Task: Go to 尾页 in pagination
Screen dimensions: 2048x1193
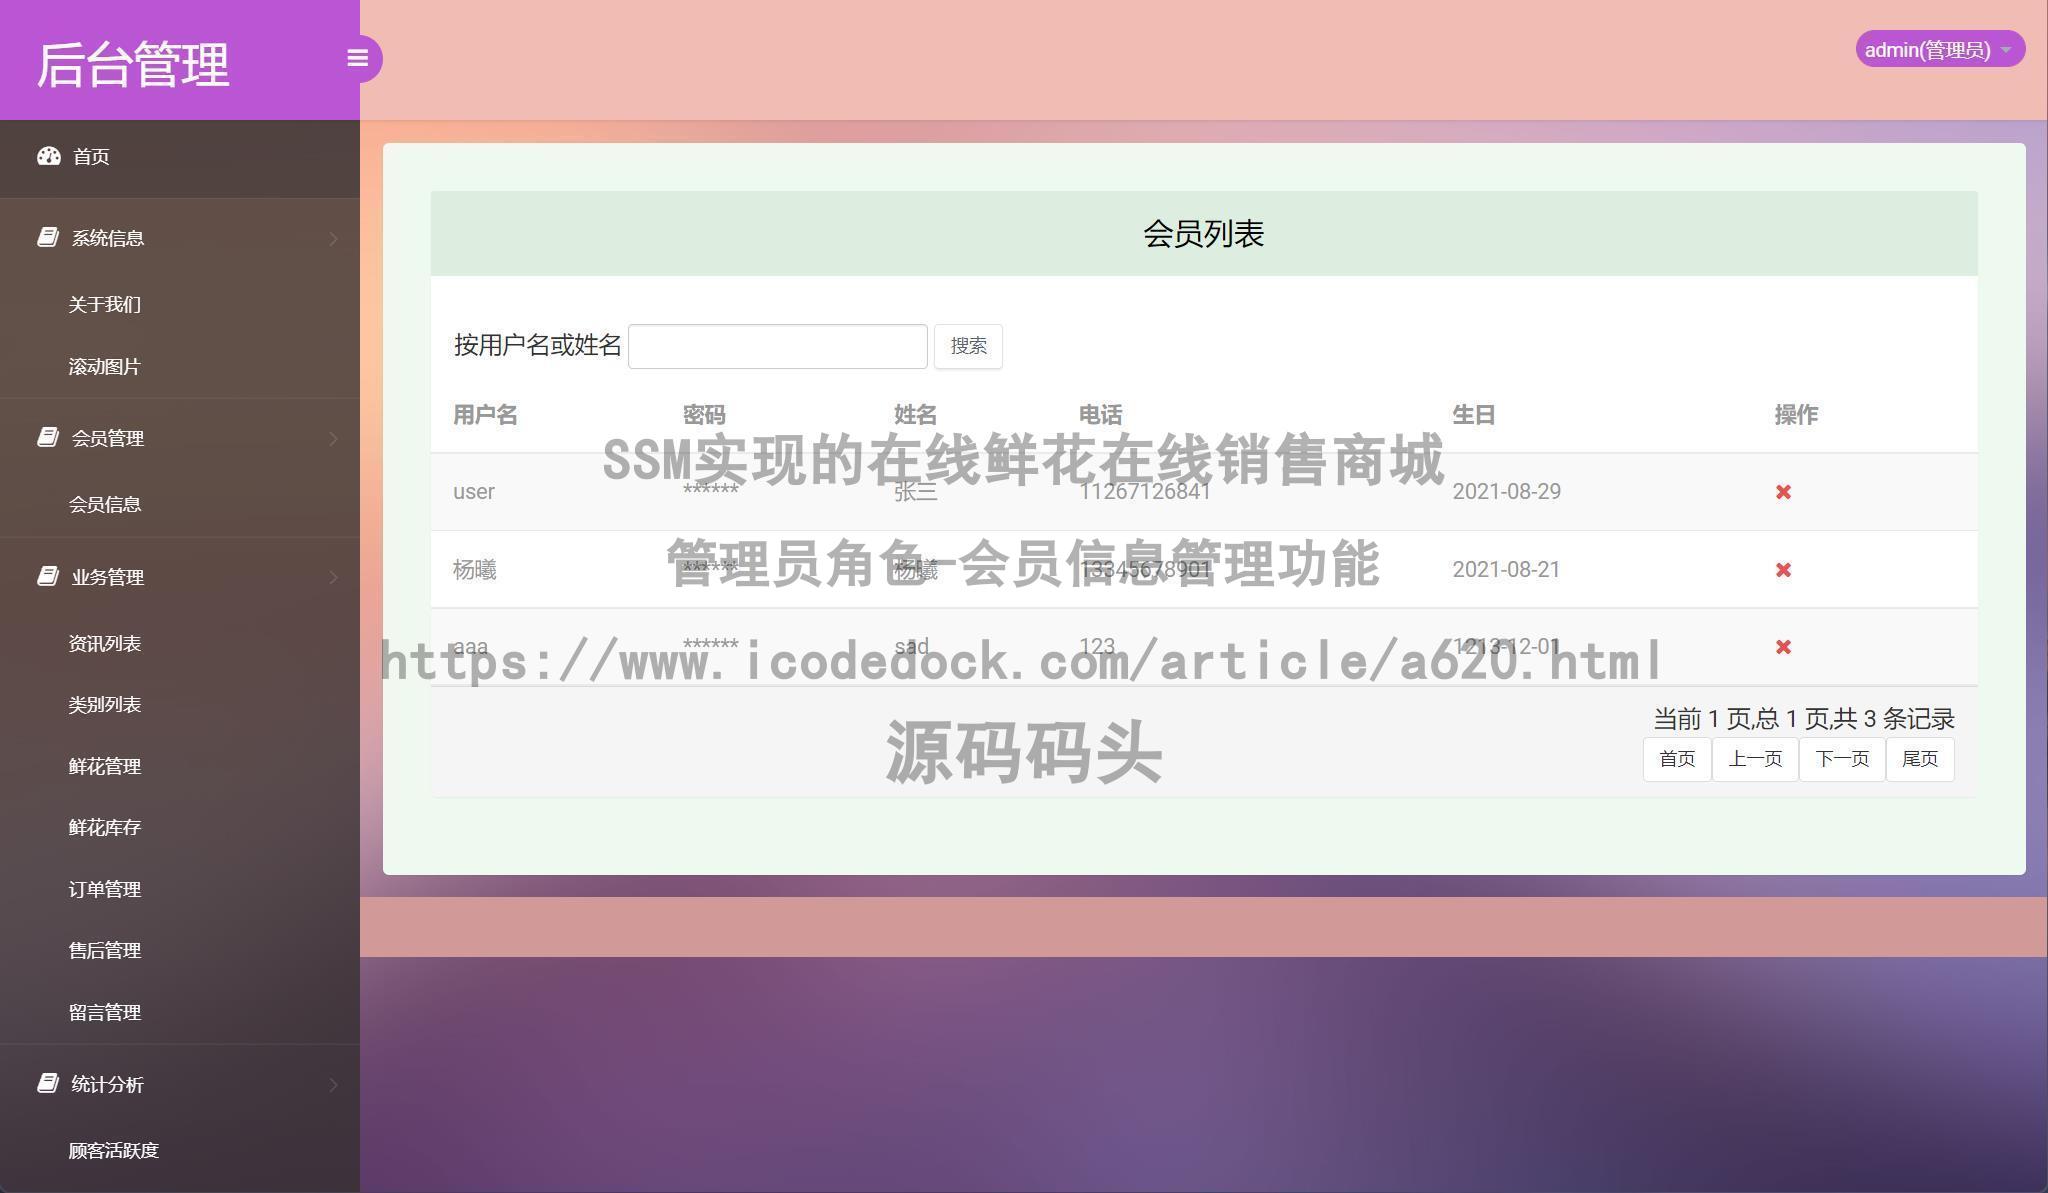Action: point(1920,759)
